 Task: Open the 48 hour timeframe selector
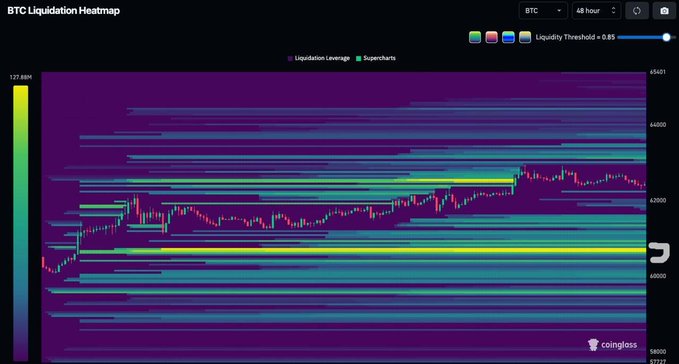[x=596, y=11]
